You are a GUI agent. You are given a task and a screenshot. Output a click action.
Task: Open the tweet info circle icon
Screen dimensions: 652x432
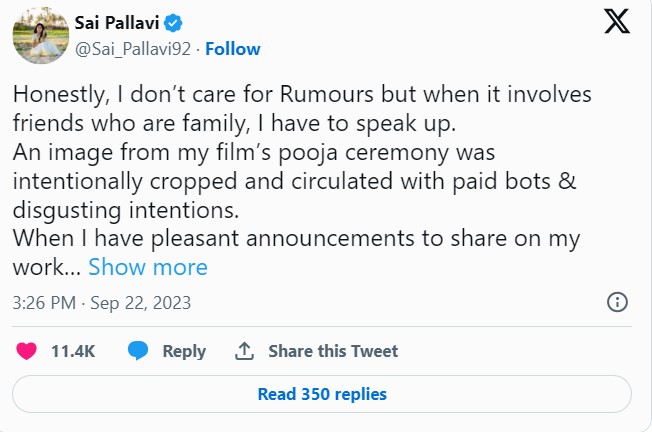coord(618,302)
